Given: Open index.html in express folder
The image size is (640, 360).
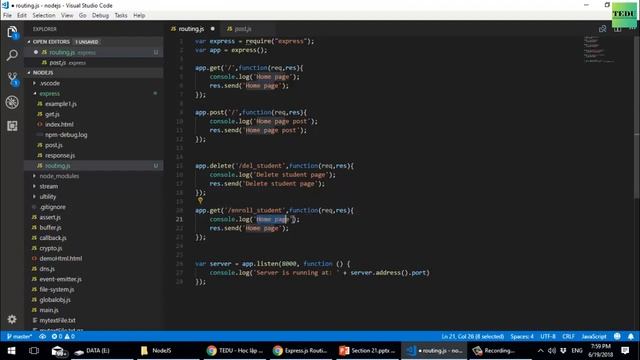Looking at the screenshot, I should pos(59,124).
